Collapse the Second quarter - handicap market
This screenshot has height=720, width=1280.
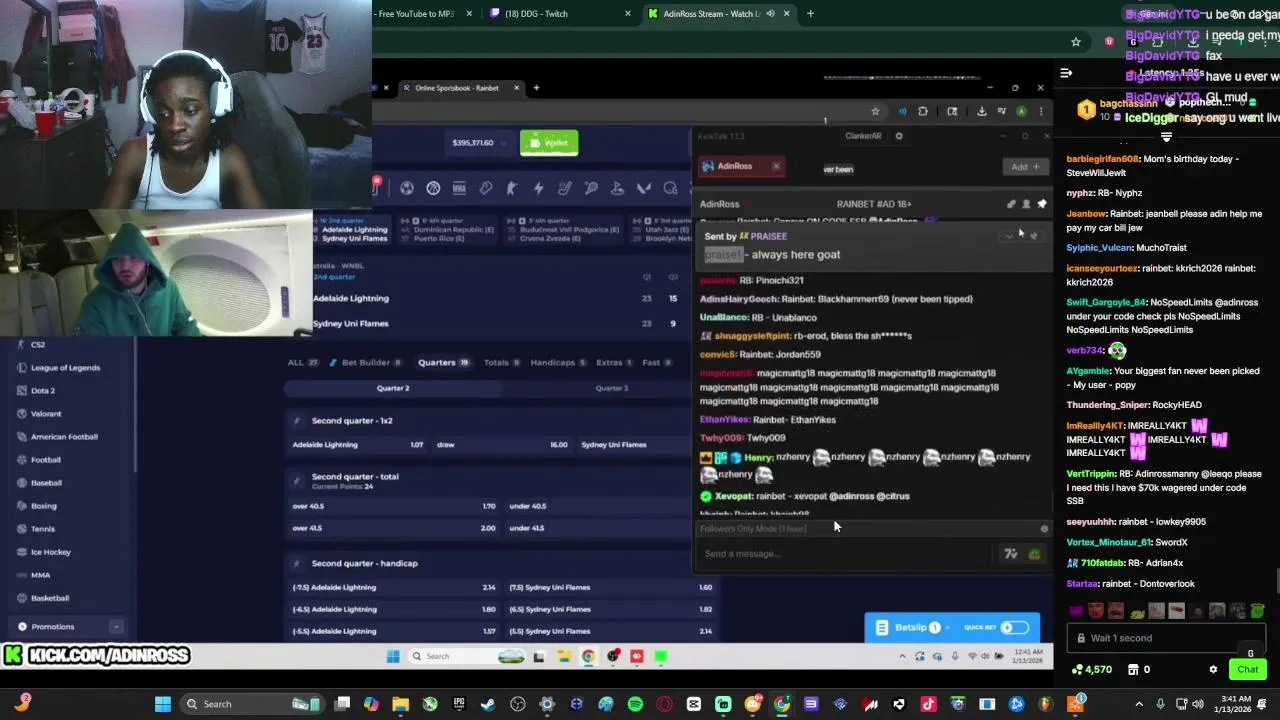click(296, 563)
